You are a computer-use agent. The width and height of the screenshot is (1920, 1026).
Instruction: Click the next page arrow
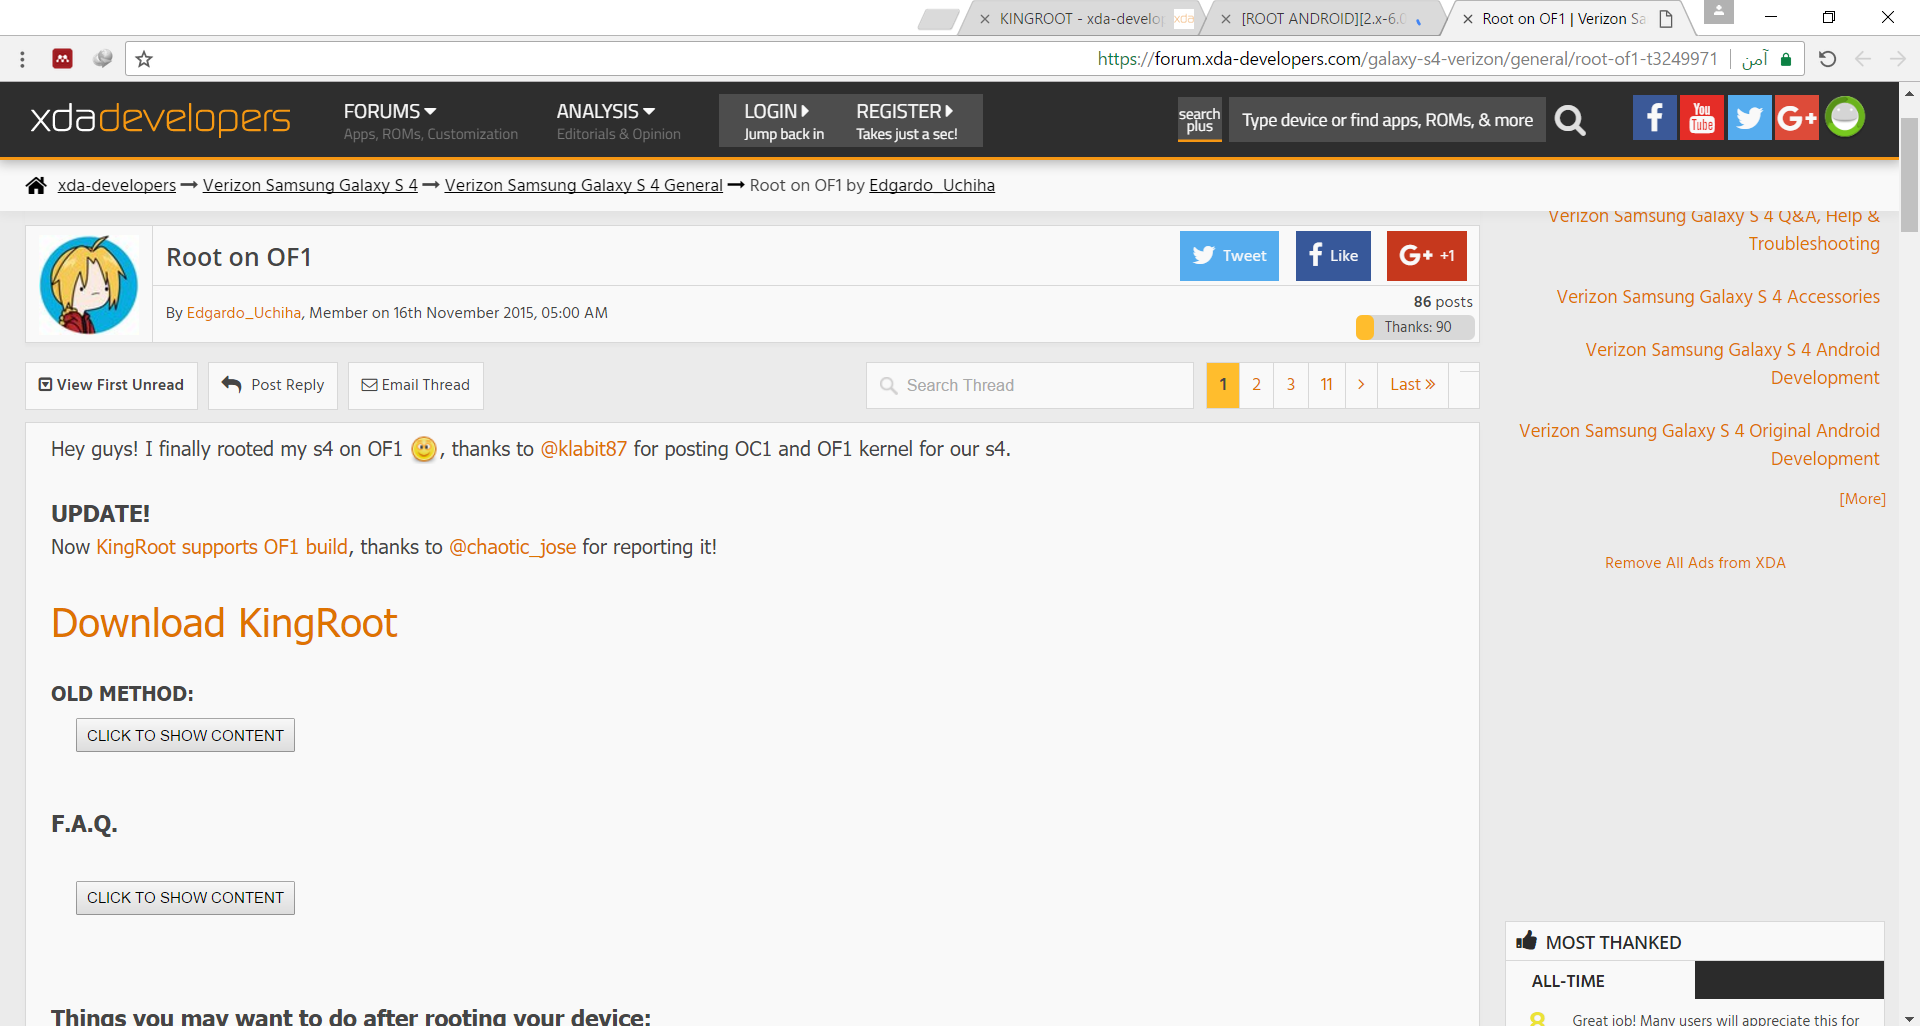(1361, 385)
